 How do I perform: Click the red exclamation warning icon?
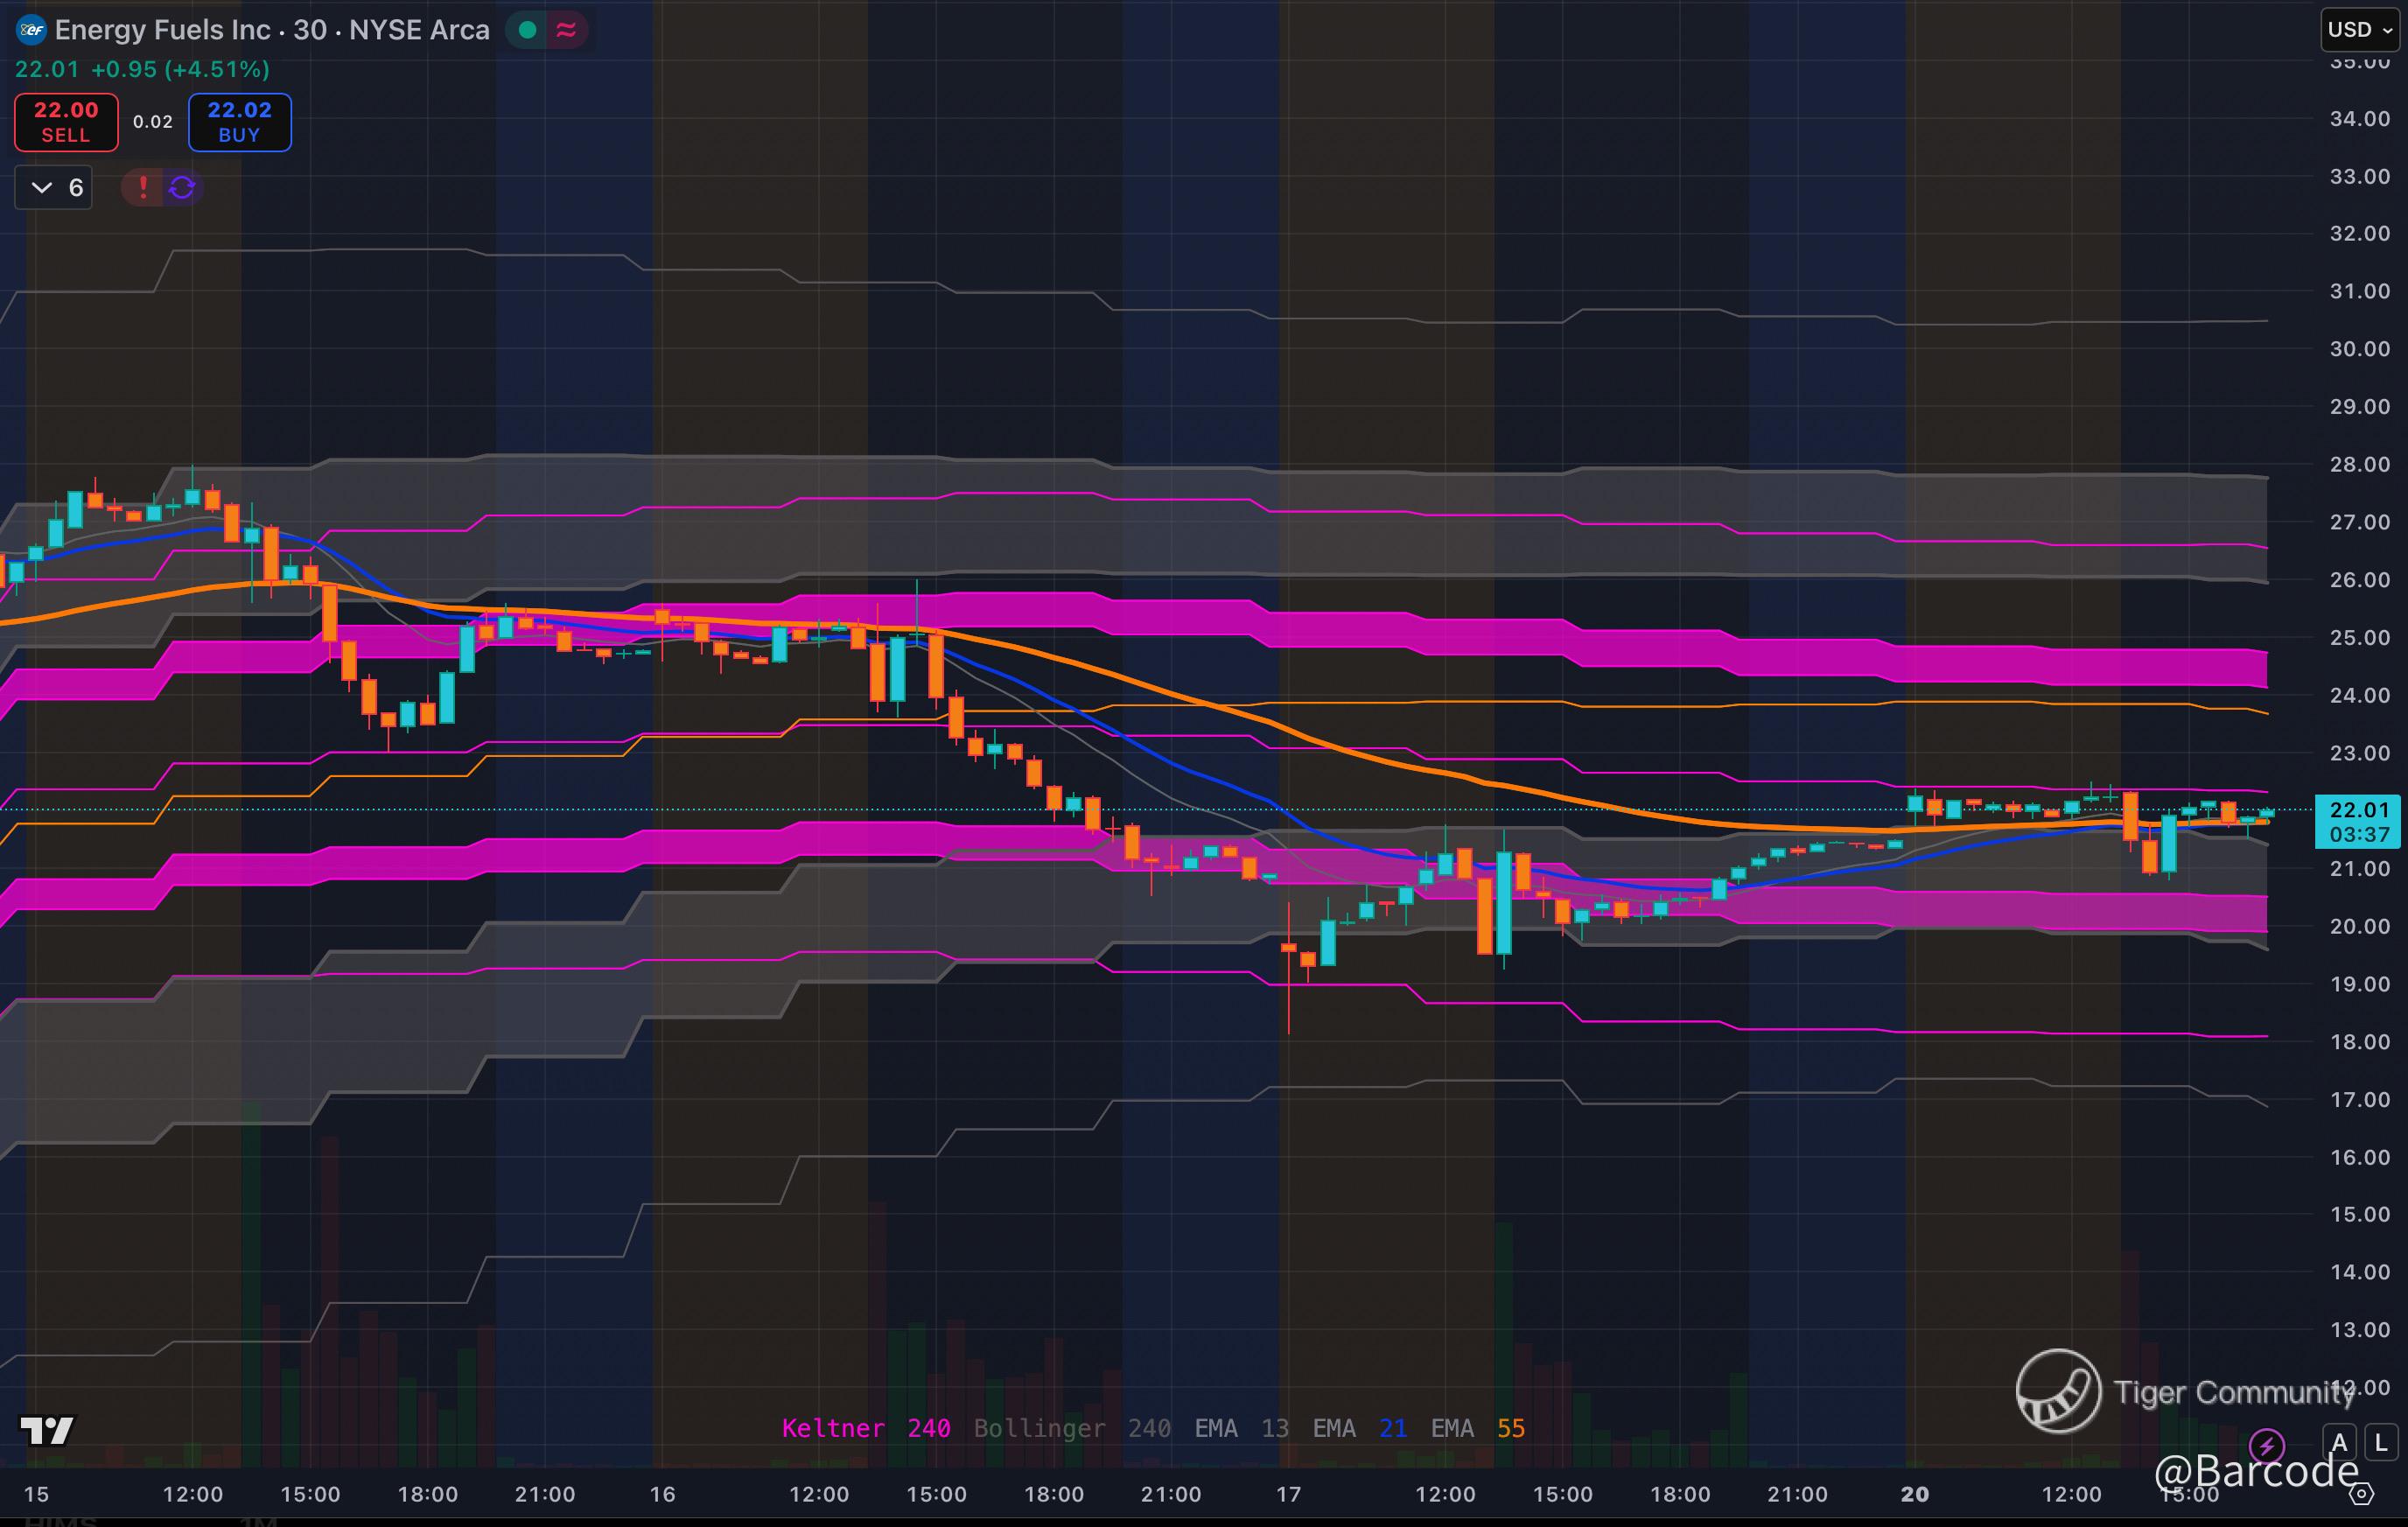click(x=143, y=187)
